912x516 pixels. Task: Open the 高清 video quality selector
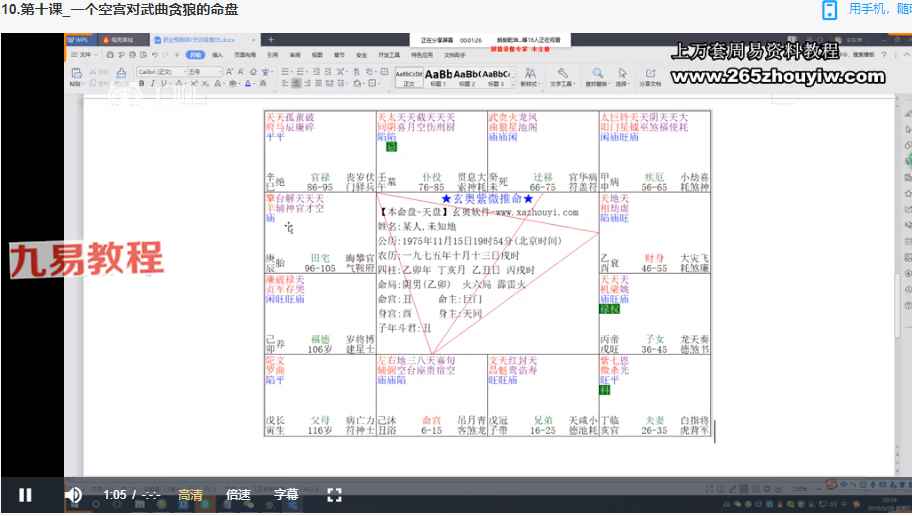click(x=190, y=494)
